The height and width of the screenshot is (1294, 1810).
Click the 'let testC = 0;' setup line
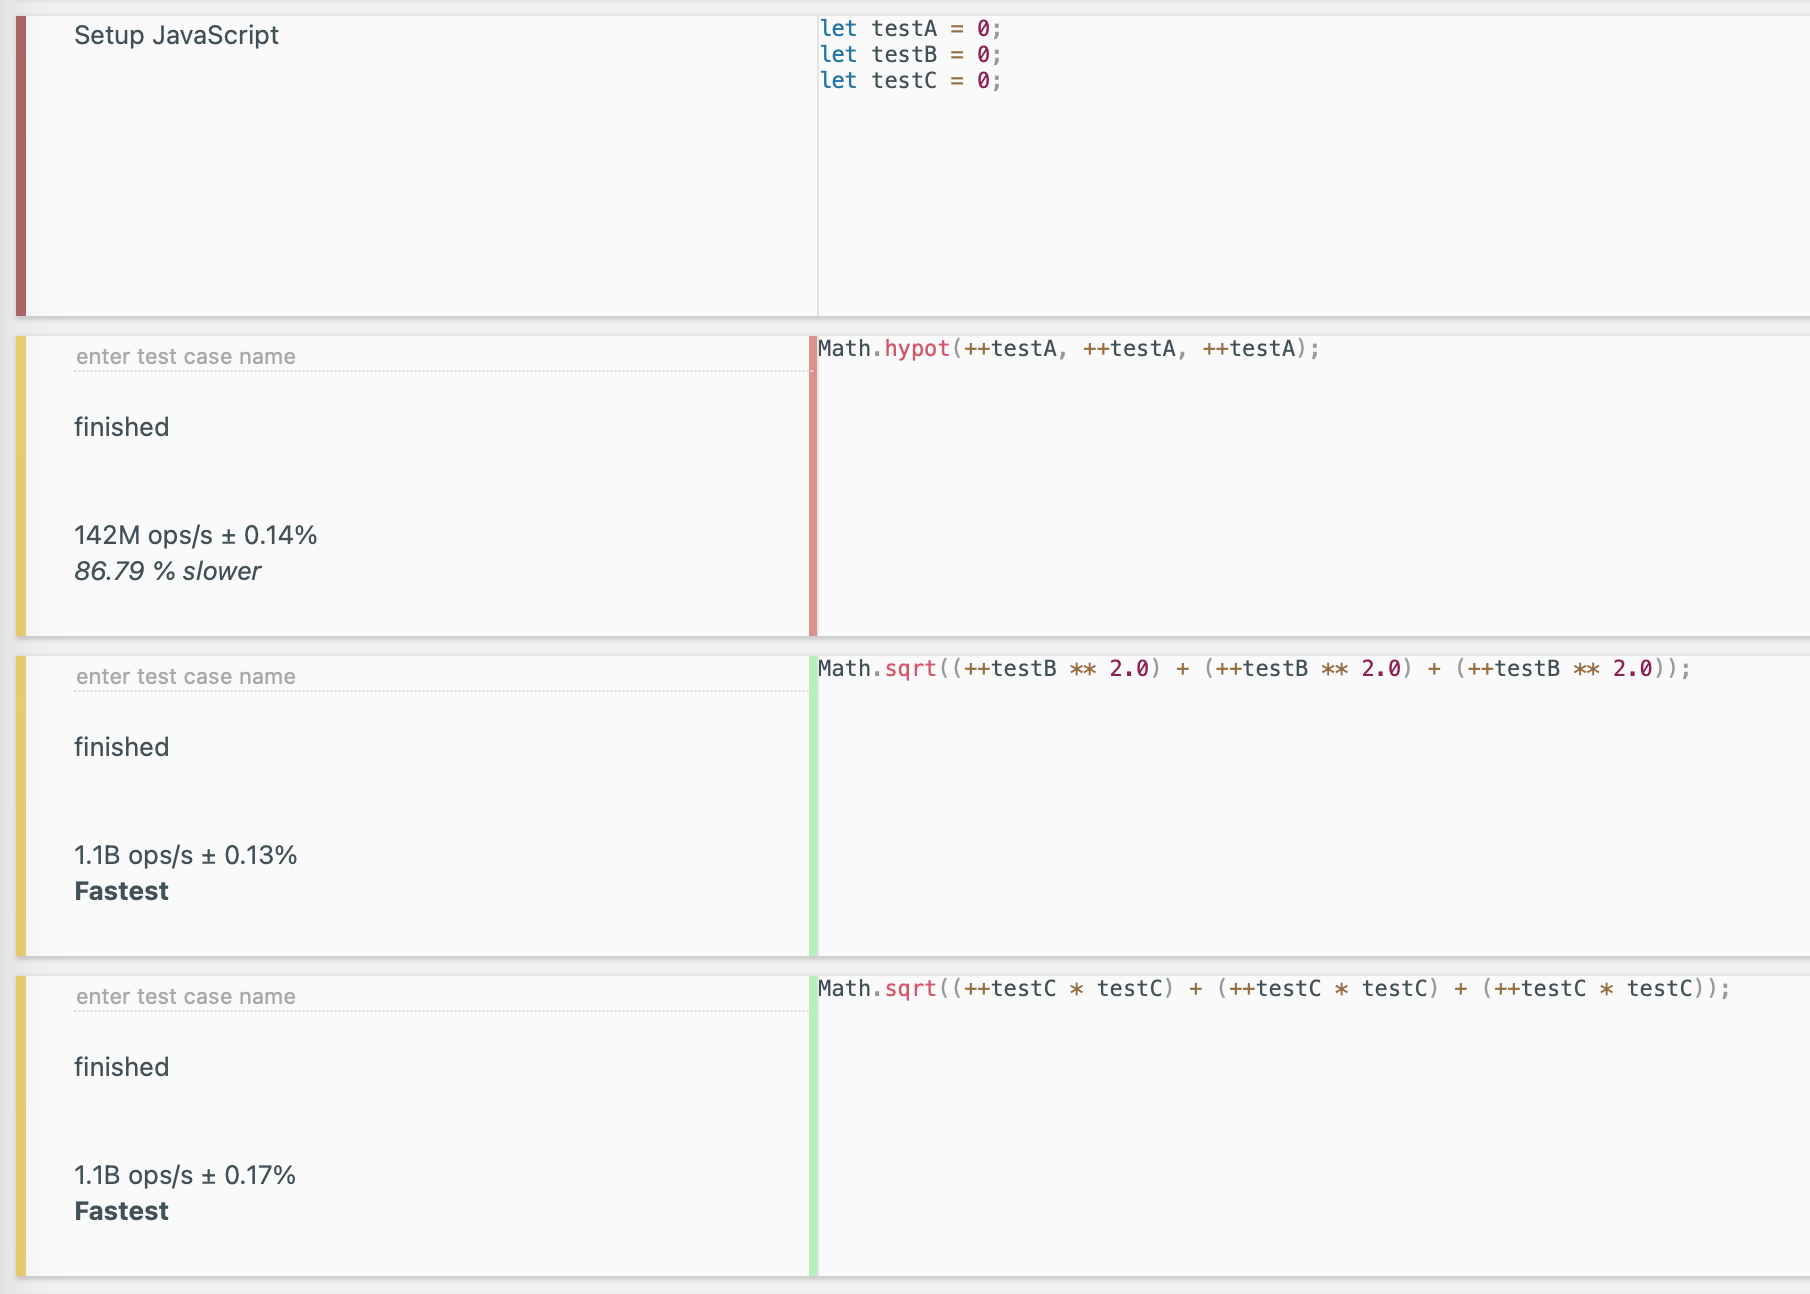point(909,81)
